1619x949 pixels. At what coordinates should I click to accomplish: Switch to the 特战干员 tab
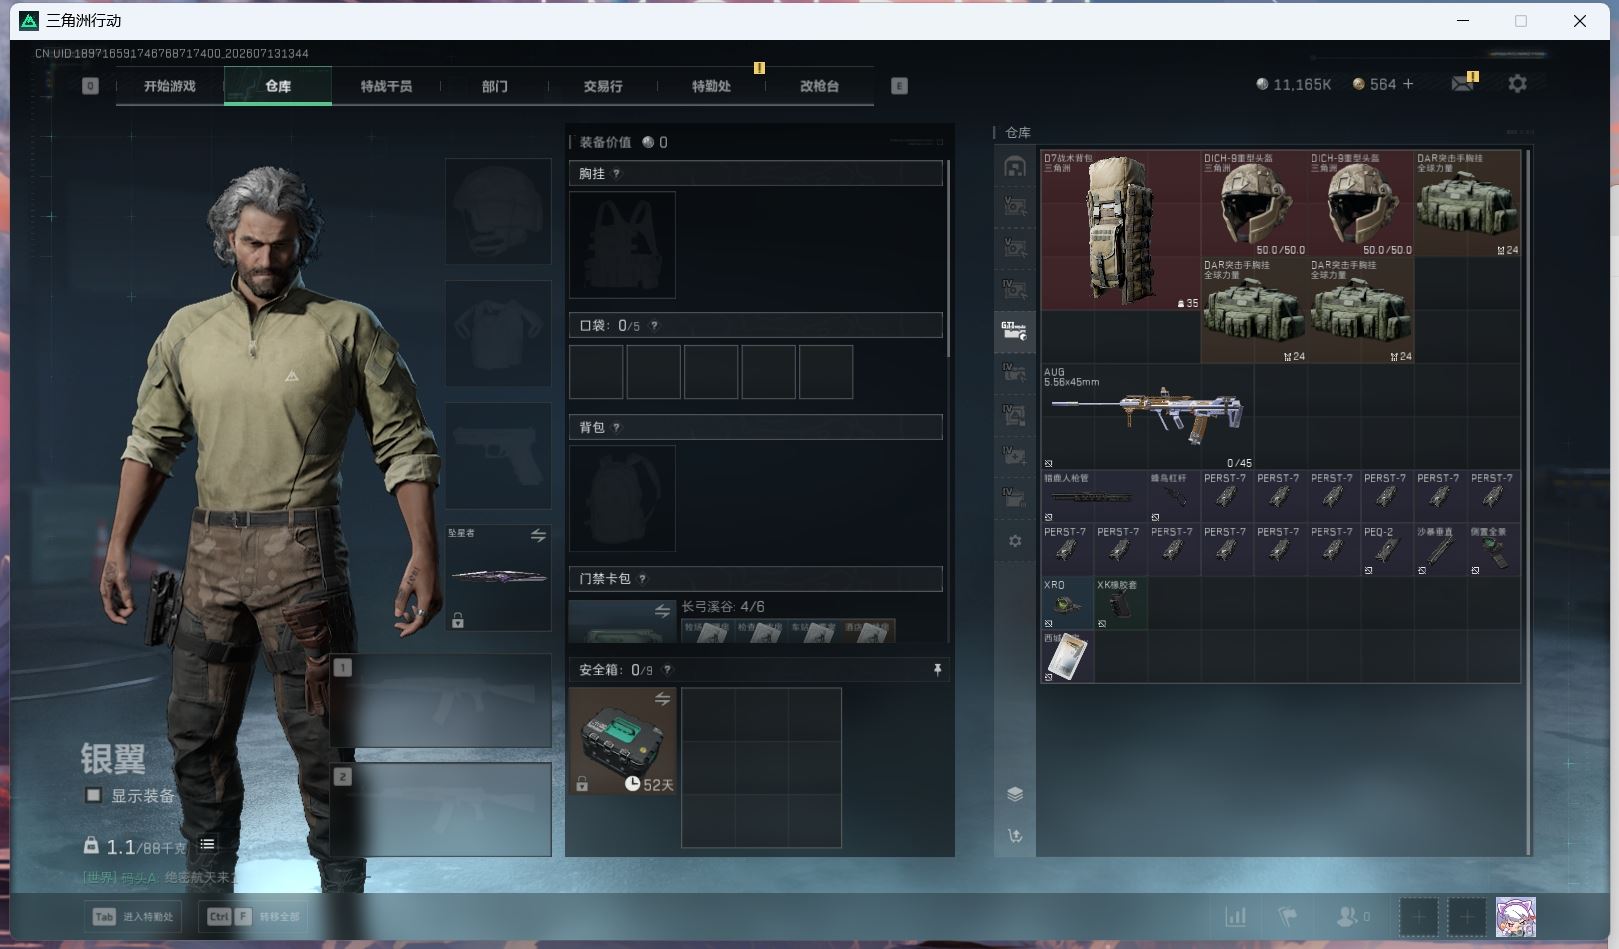[x=386, y=86]
